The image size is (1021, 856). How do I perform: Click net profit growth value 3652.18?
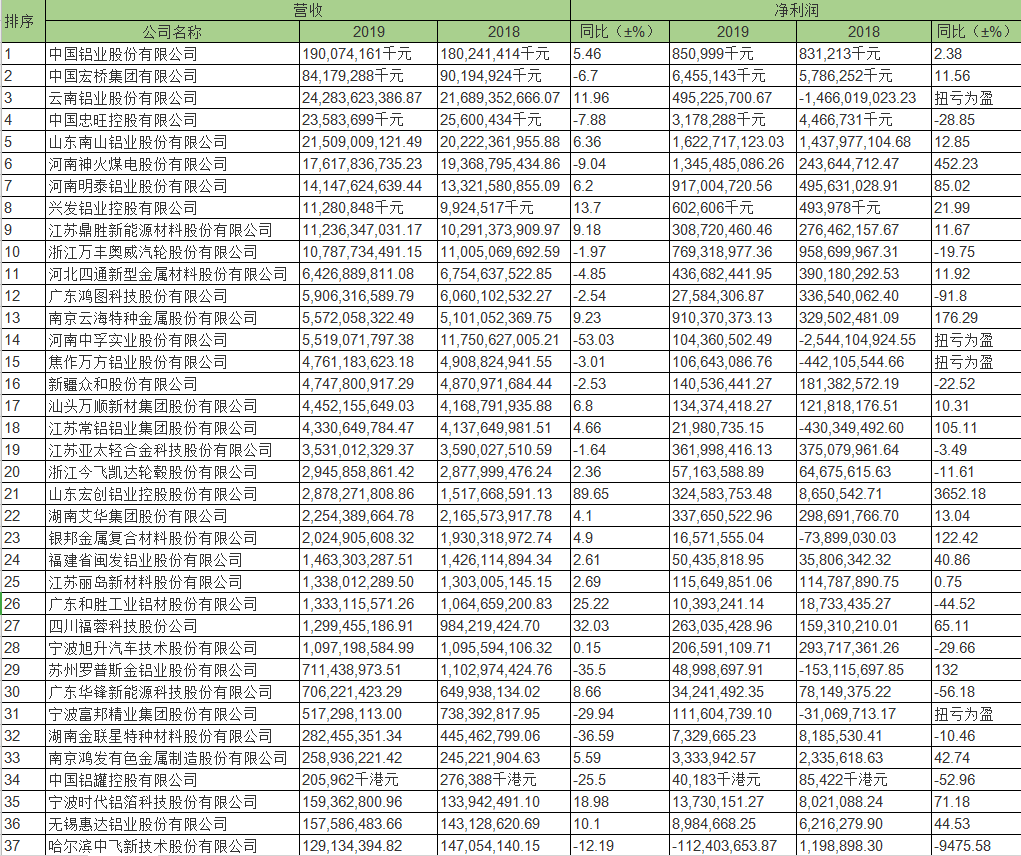click(x=977, y=494)
